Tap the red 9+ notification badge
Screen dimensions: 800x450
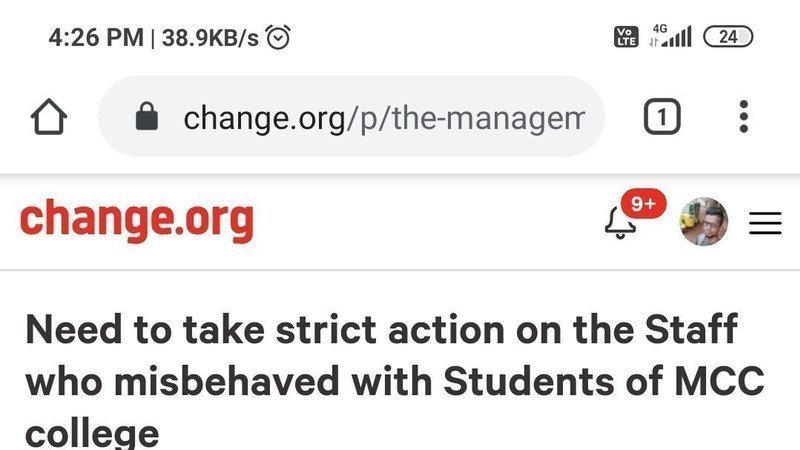tap(644, 204)
